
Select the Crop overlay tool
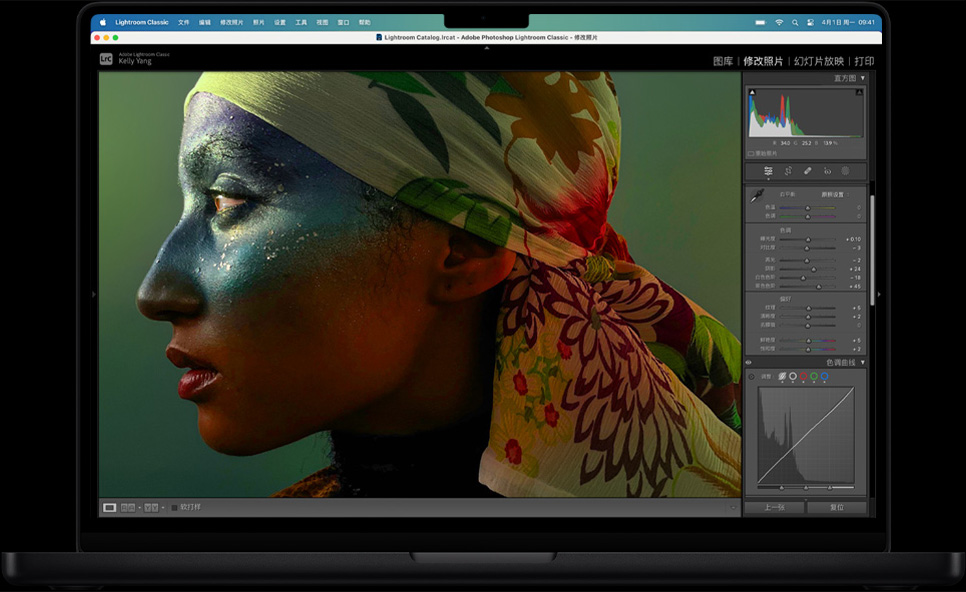click(788, 171)
